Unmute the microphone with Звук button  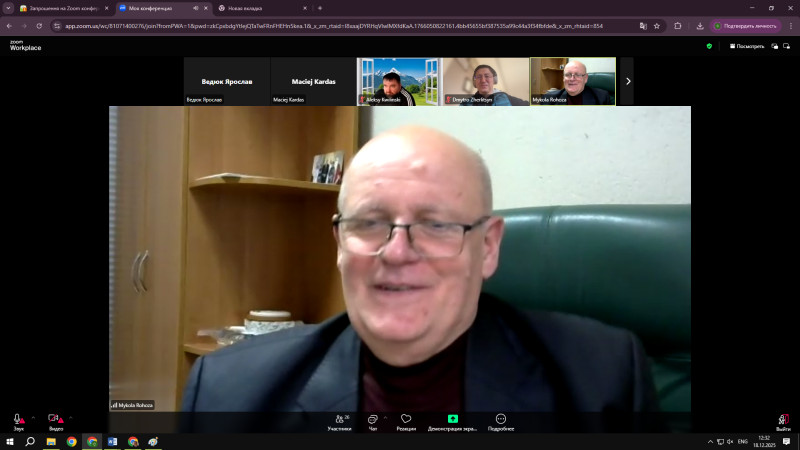(x=18, y=420)
